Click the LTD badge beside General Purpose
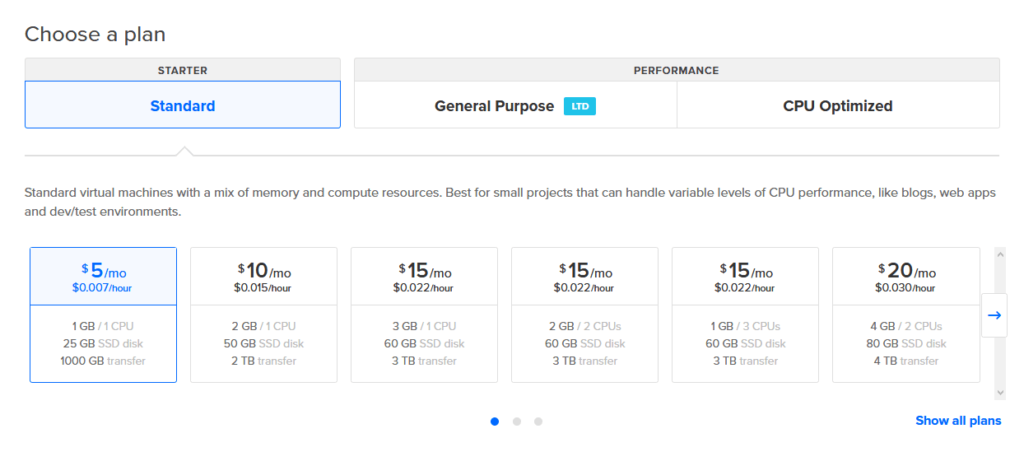The width and height of the screenshot is (1024, 452). tap(579, 106)
